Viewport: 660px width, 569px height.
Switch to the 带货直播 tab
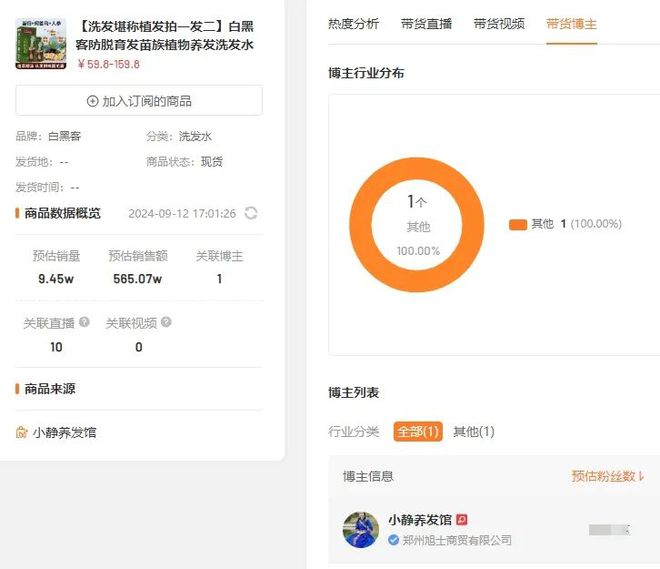(426, 24)
